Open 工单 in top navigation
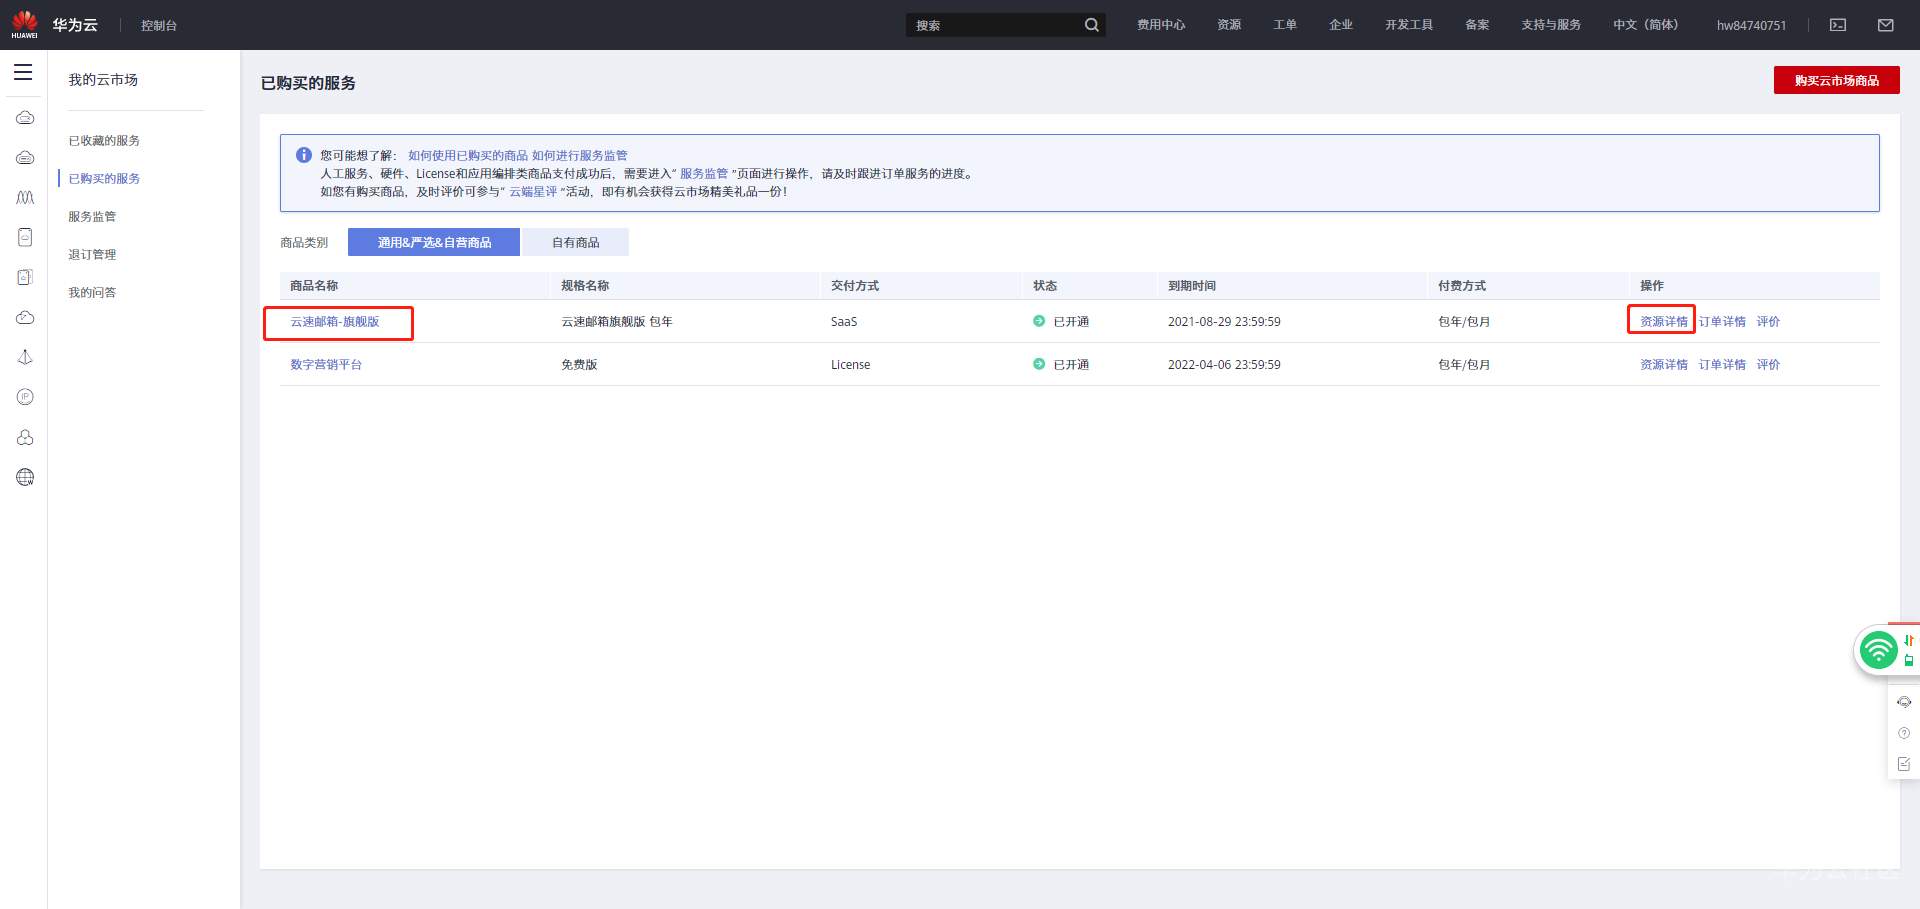This screenshot has width=1920, height=909. pyautogui.click(x=1285, y=25)
